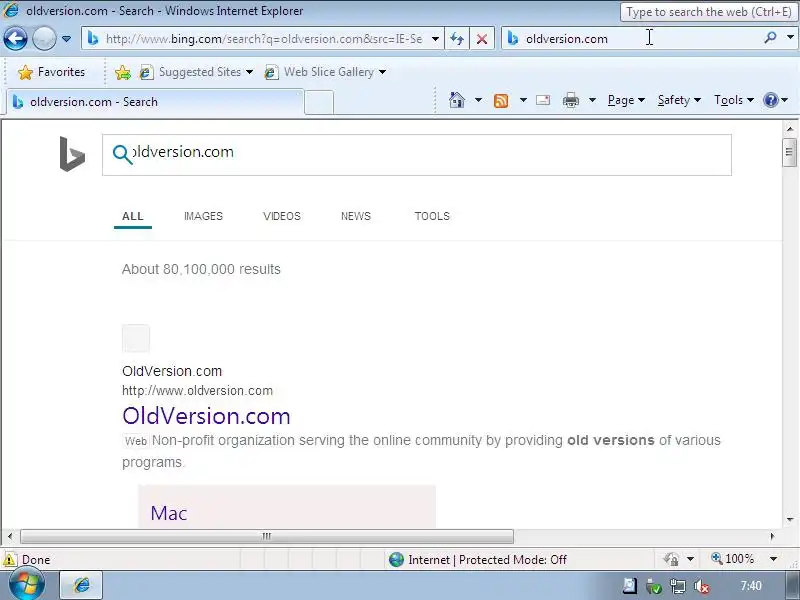800x600 pixels.
Task: Click About 80,100,000 results text
Action: [x=201, y=269]
